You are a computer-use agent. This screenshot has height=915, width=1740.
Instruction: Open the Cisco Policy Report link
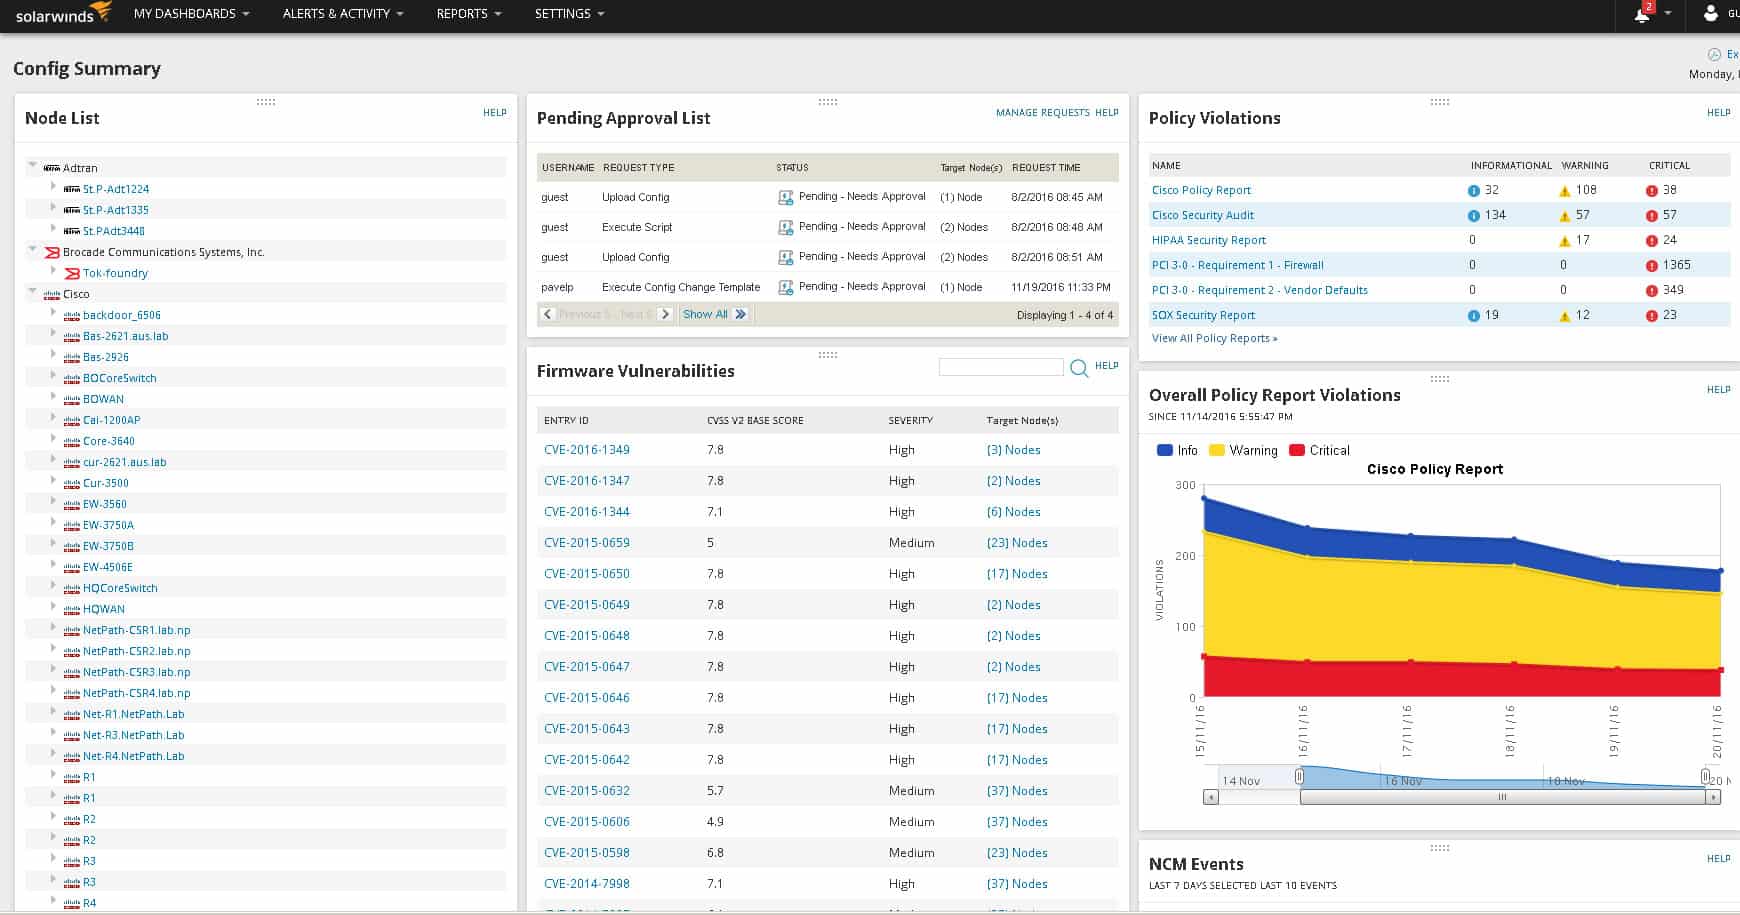point(1201,190)
